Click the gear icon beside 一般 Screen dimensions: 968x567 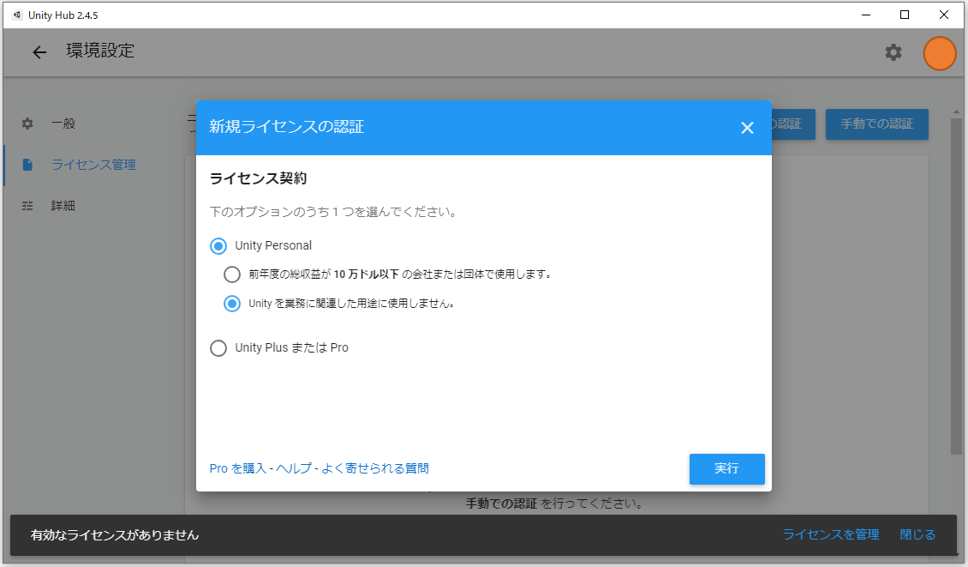click(27, 124)
